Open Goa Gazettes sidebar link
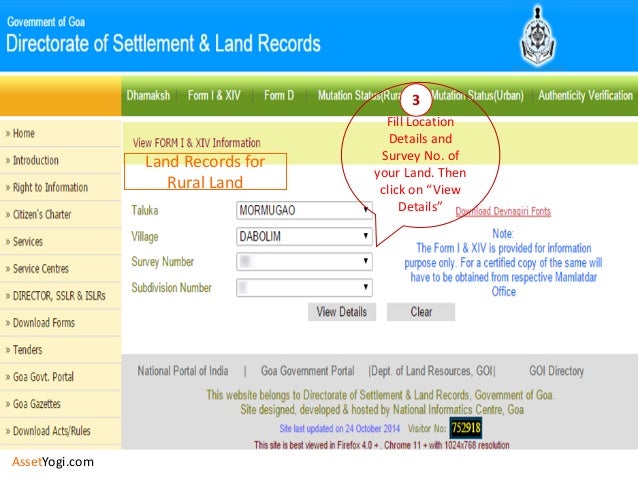Image resolution: width=638 pixels, height=479 pixels. [x=36, y=404]
